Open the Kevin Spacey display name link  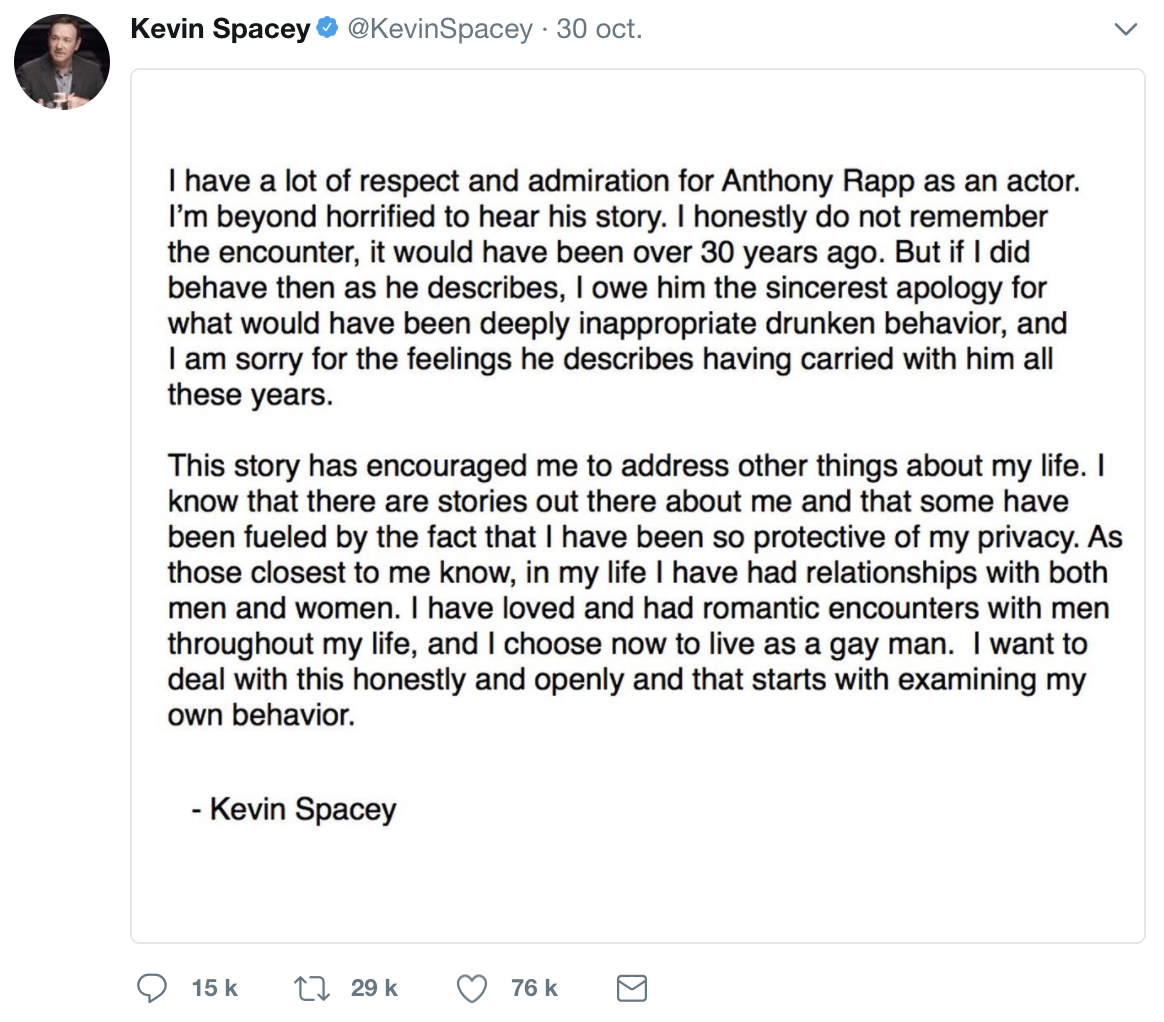click(x=220, y=30)
